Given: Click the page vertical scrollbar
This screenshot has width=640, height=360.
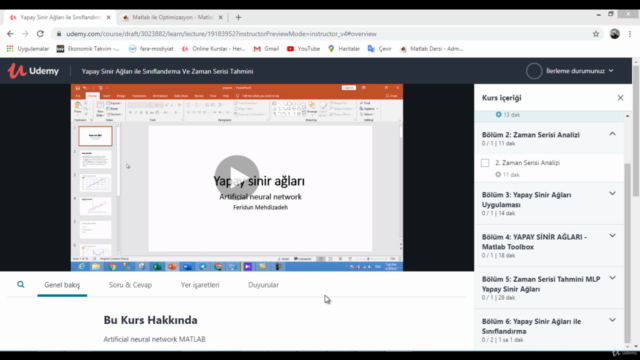Looking at the screenshot, I should coord(636,131).
